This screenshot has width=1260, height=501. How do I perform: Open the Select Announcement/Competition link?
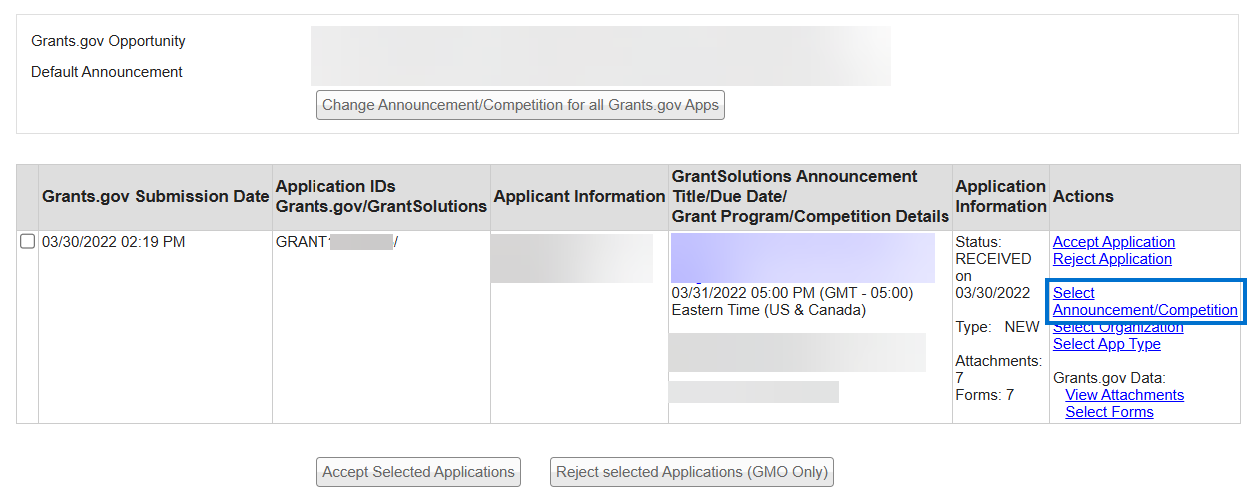(1144, 302)
